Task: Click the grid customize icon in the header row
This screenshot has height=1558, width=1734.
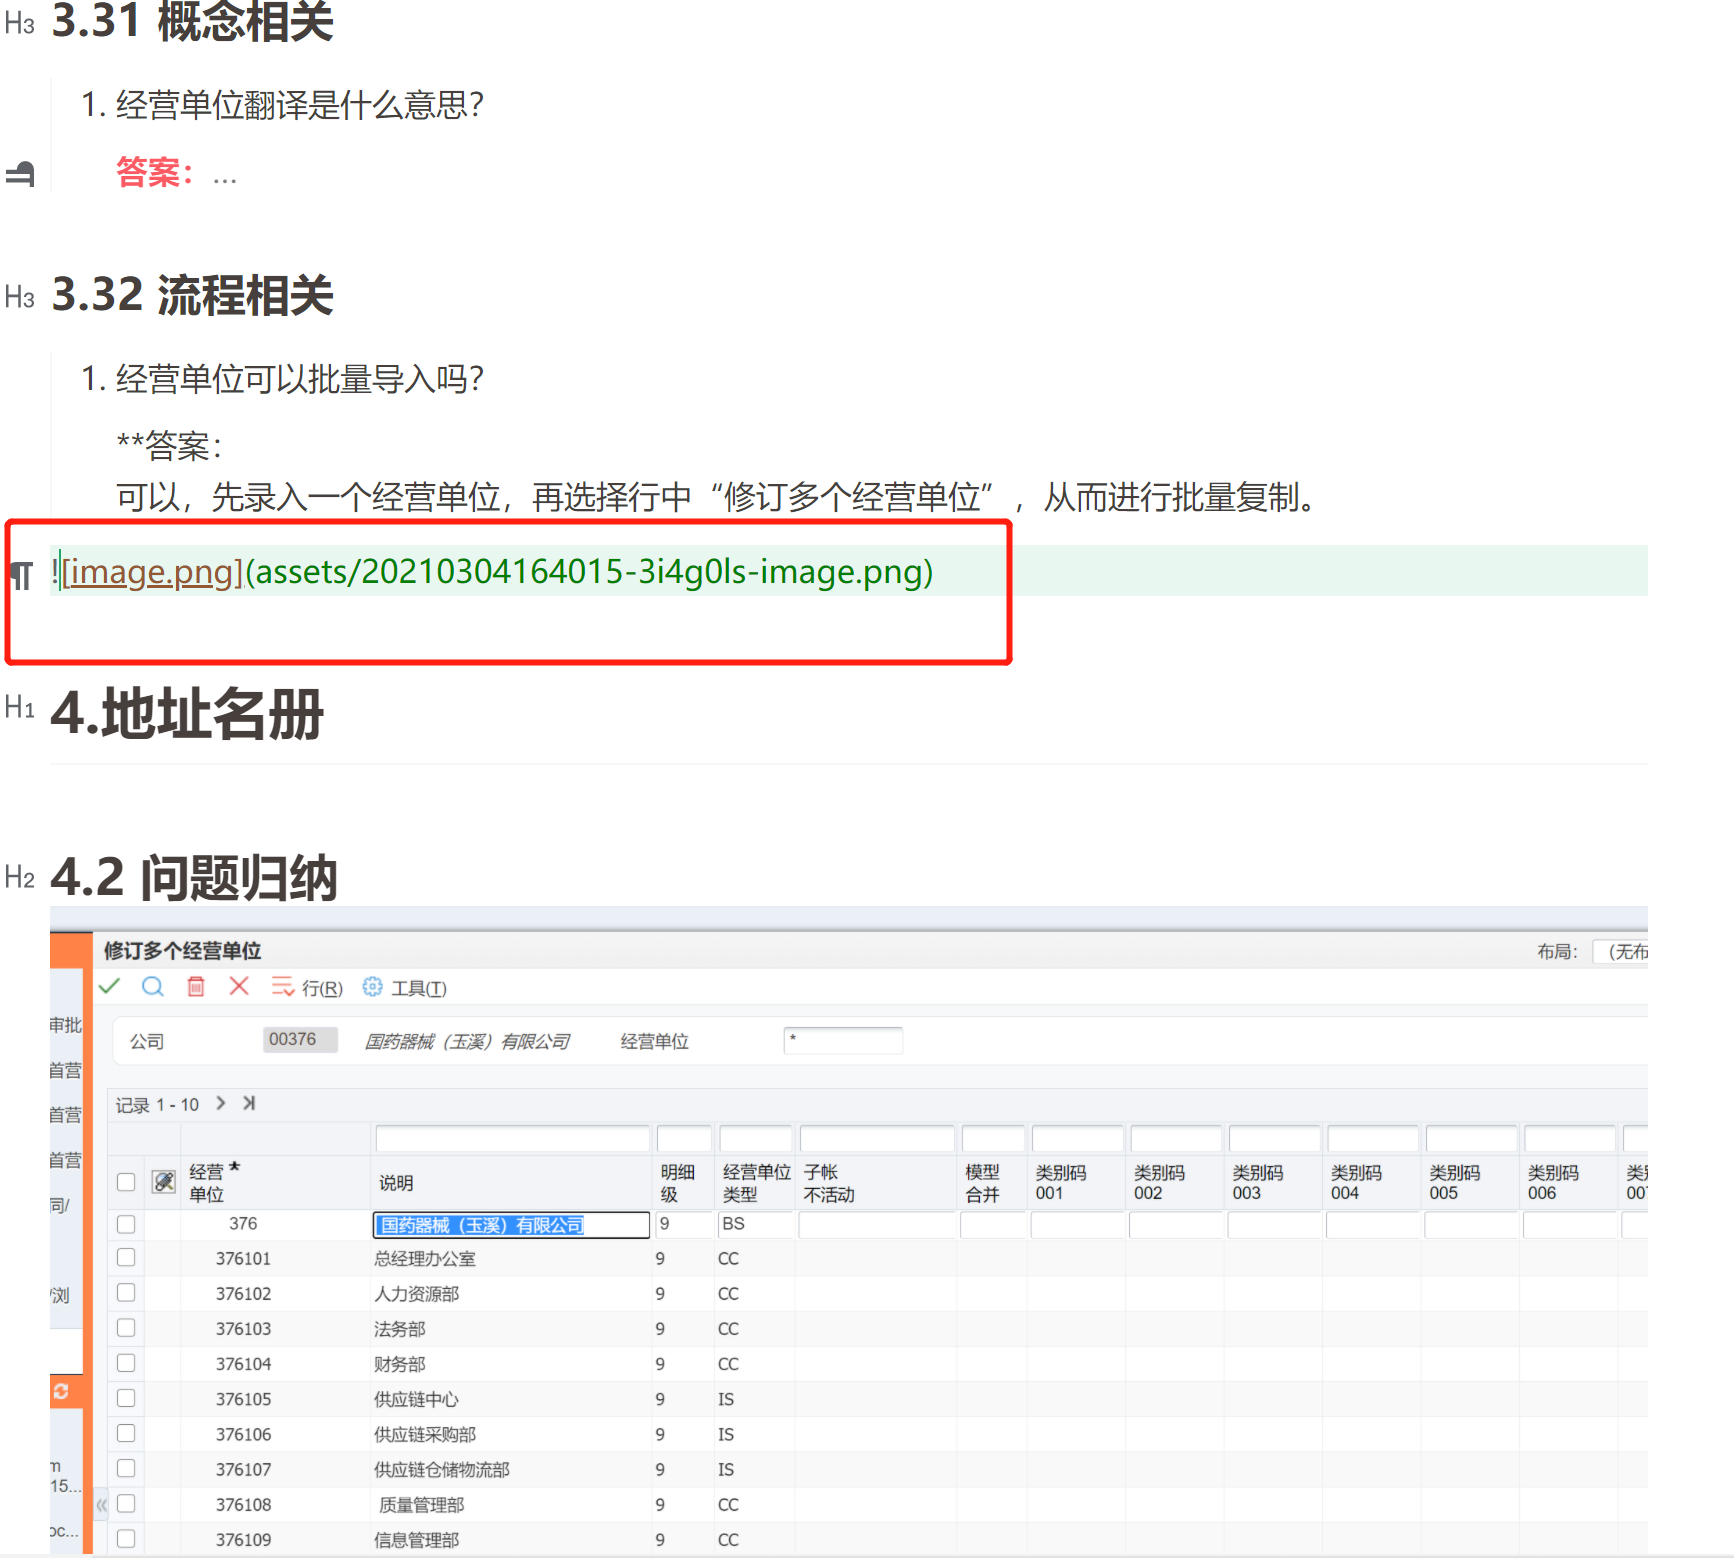Action: (164, 1182)
